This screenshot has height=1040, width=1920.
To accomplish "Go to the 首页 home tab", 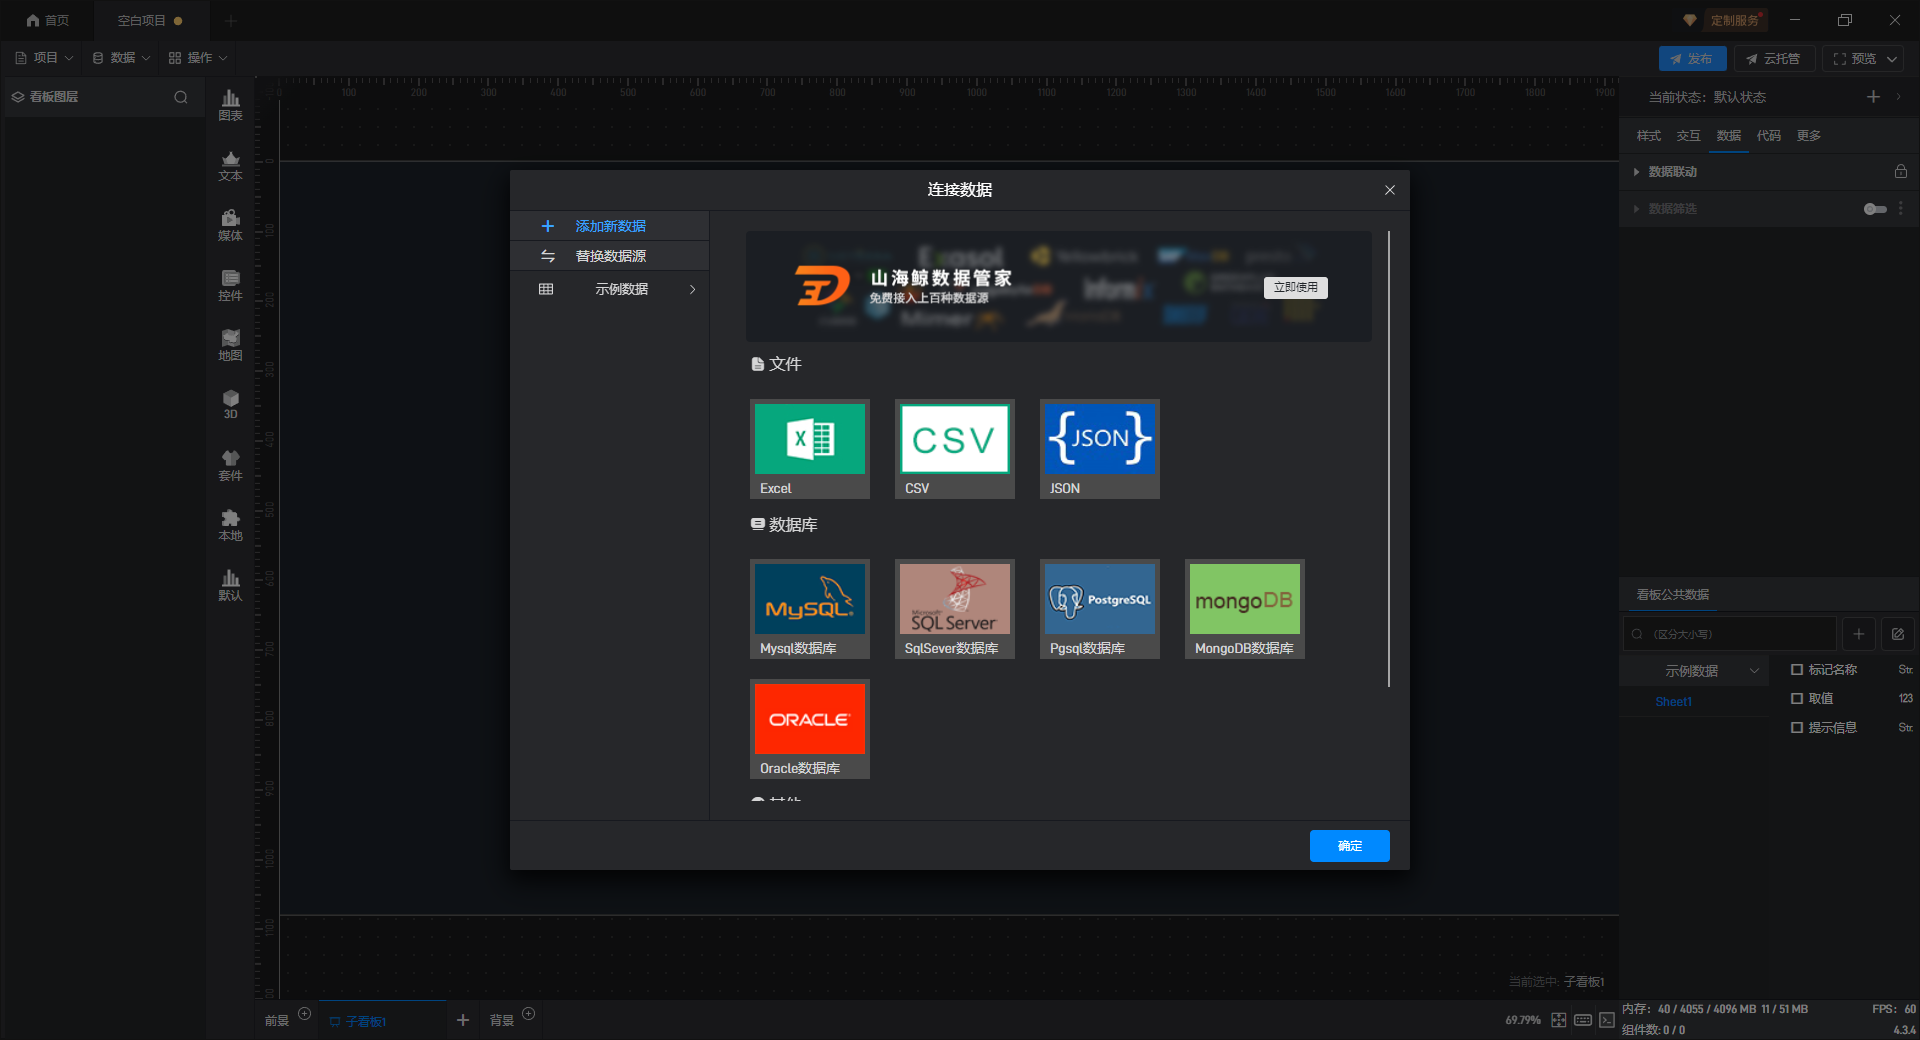I will (48, 20).
